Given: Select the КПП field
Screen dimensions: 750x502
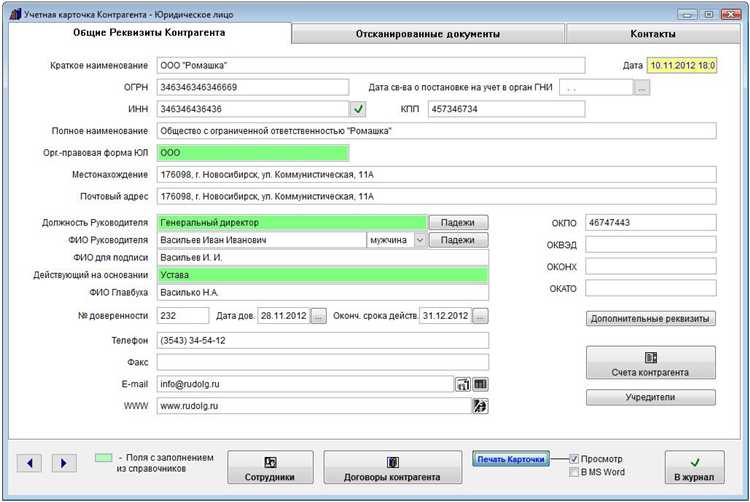Looking at the screenshot, I should coord(506,109).
